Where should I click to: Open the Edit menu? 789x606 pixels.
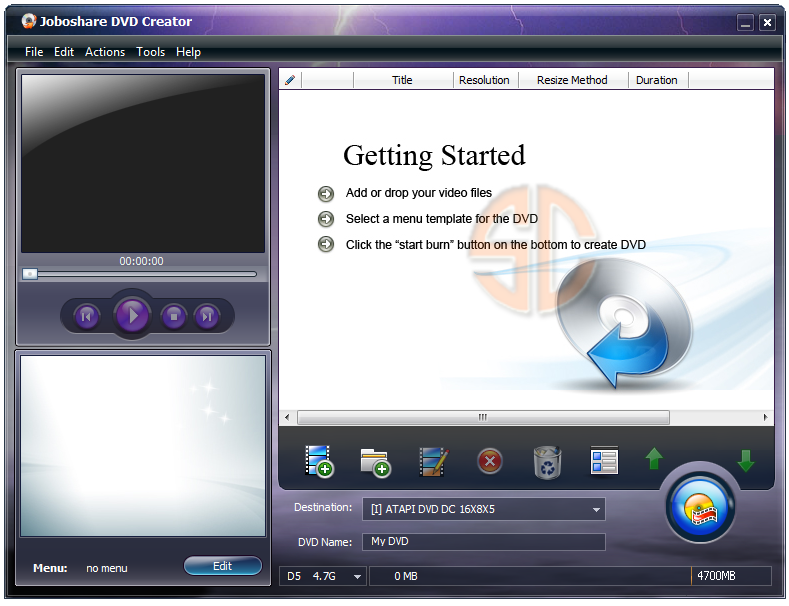[64, 52]
